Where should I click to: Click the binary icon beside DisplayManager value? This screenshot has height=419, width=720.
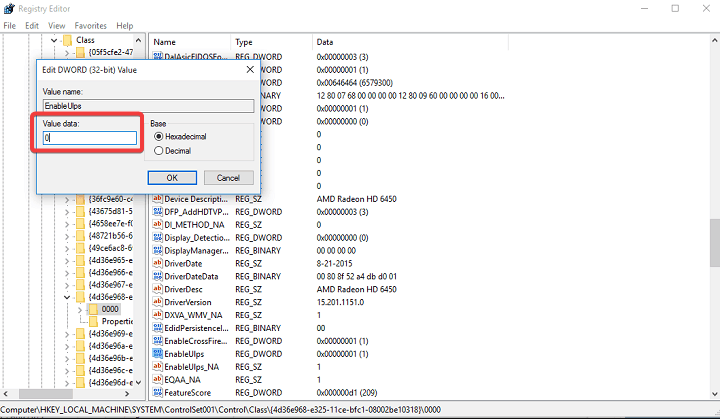[158, 251]
